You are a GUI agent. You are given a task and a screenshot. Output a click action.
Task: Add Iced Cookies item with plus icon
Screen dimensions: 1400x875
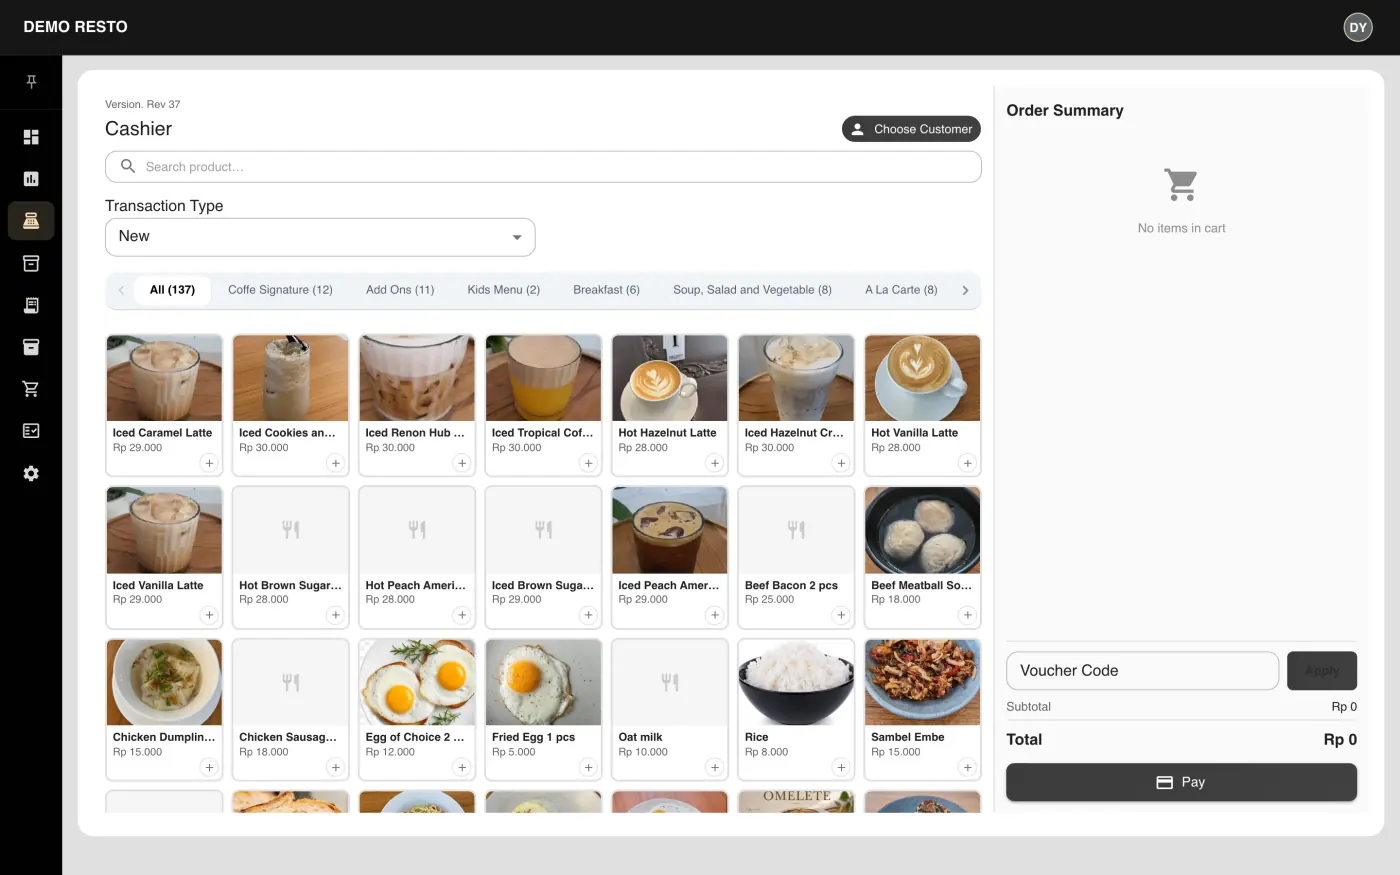[x=336, y=463]
